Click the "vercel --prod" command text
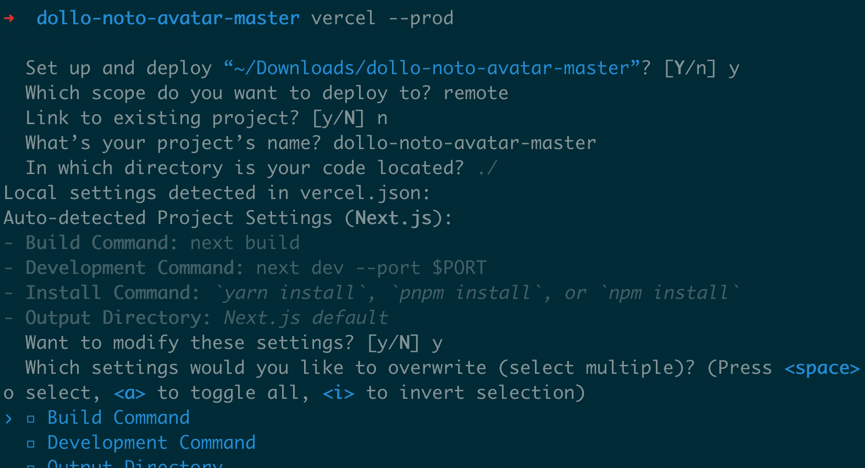This screenshot has height=468, width=865. pos(382,18)
